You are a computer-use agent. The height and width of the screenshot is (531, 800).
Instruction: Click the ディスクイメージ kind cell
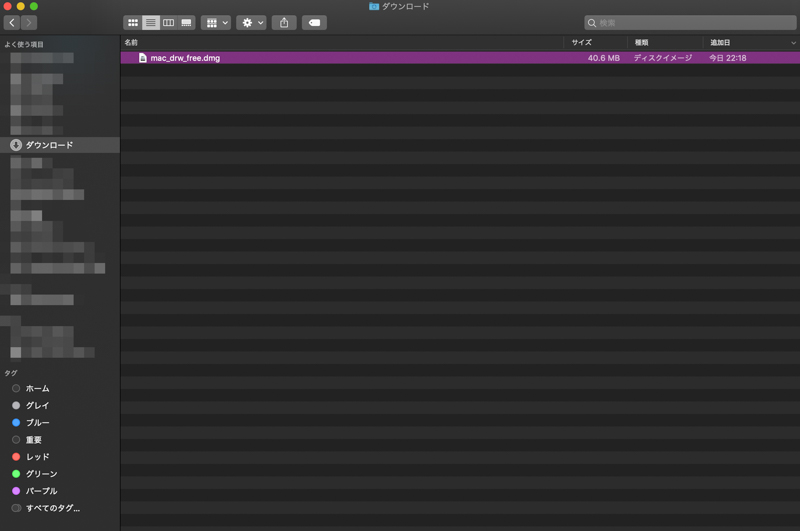[x=663, y=58]
